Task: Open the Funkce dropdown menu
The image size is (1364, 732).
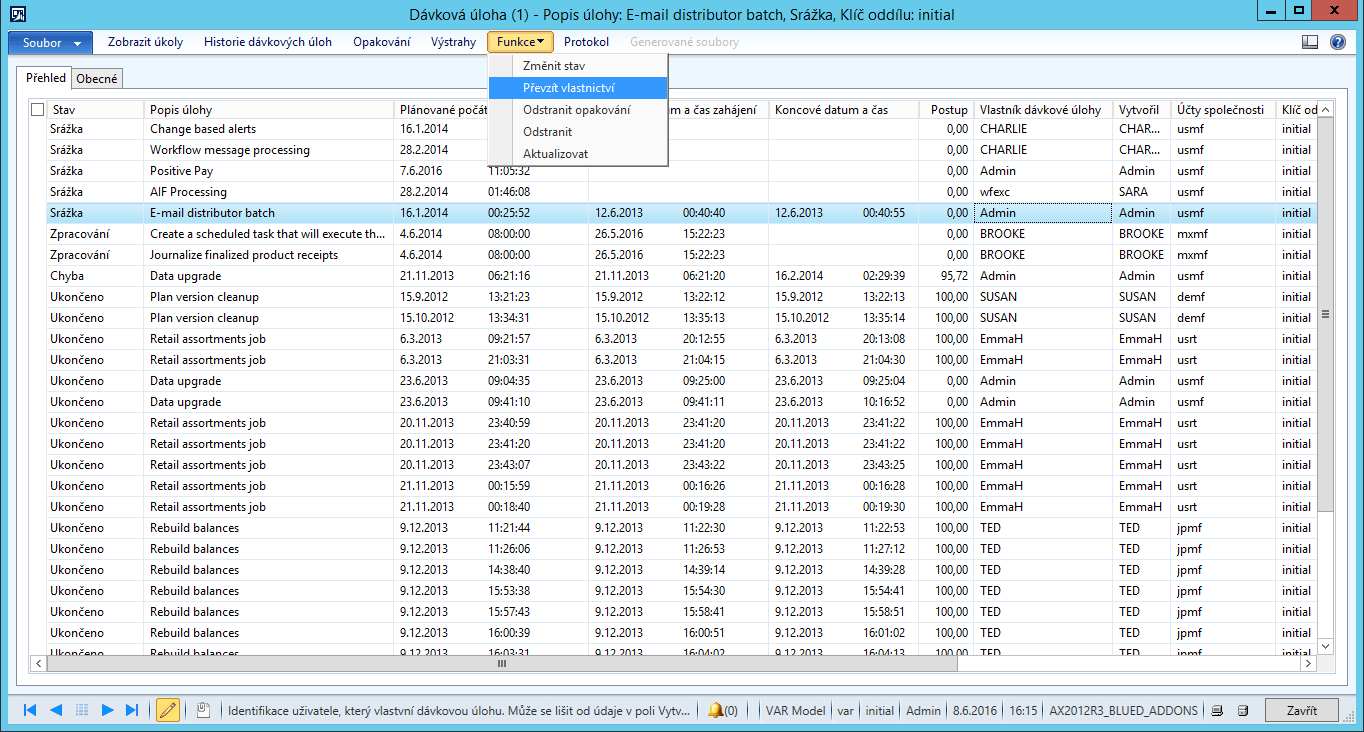Action: click(x=519, y=42)
